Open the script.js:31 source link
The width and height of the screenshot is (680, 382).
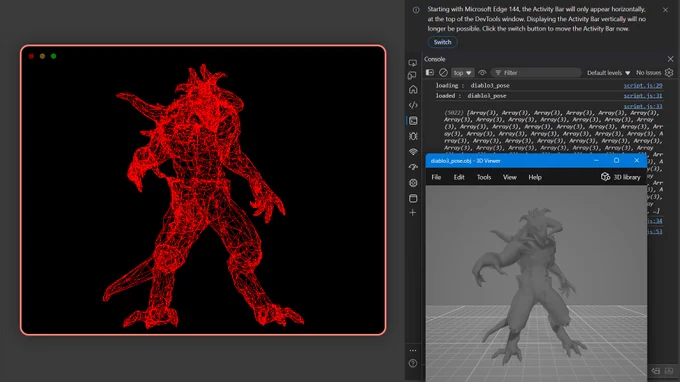click(643, 96)
